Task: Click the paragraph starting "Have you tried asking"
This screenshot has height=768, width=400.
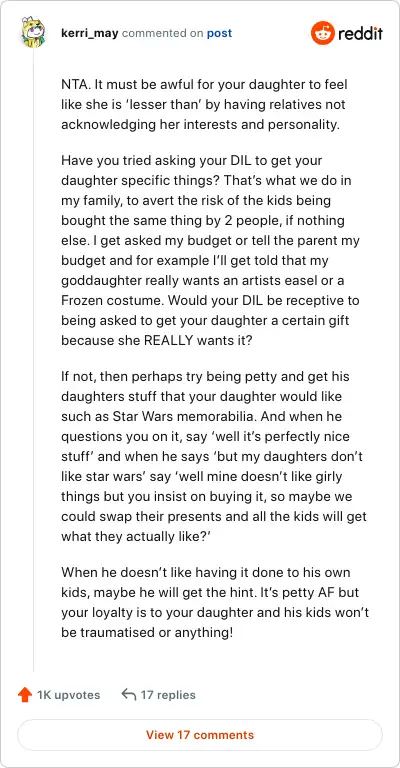Action: pos(211,250)
